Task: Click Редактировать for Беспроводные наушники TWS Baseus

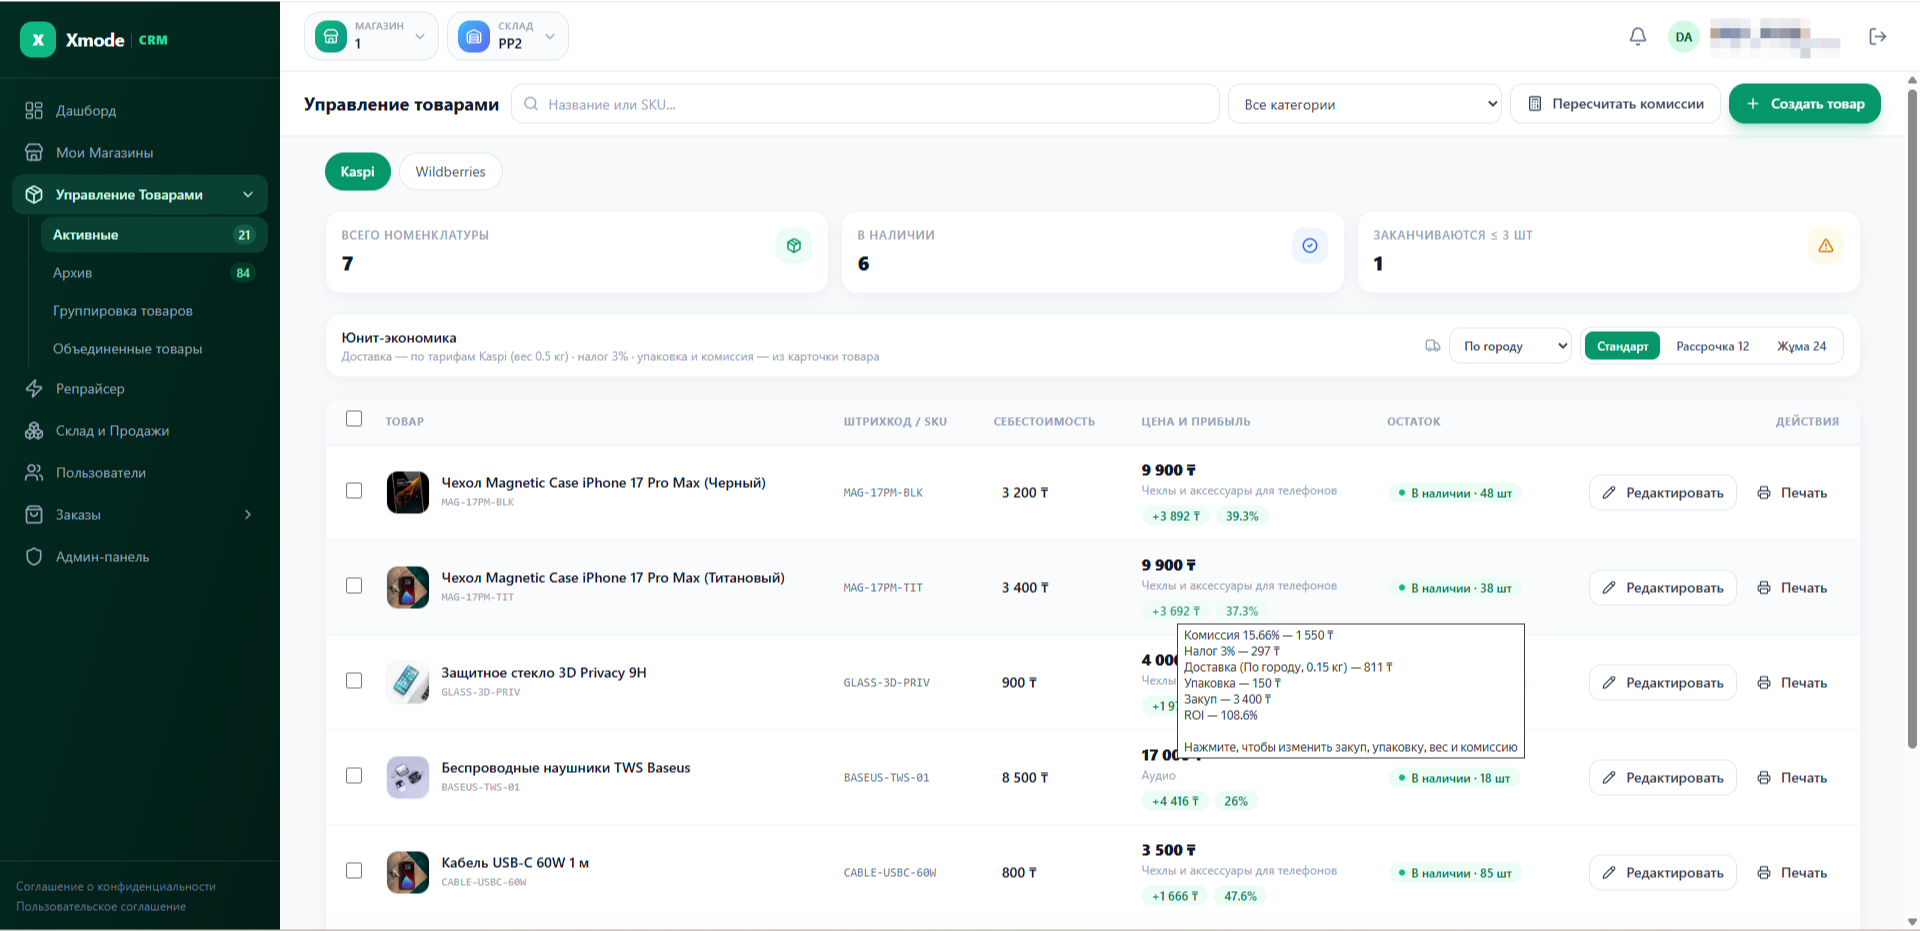Action: [1663, 778]
